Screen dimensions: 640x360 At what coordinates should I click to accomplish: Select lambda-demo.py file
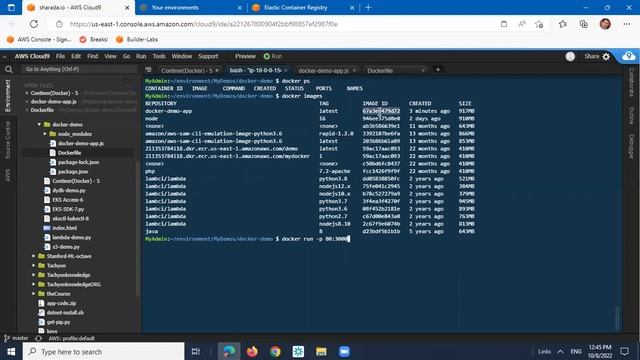coord(71,237)
